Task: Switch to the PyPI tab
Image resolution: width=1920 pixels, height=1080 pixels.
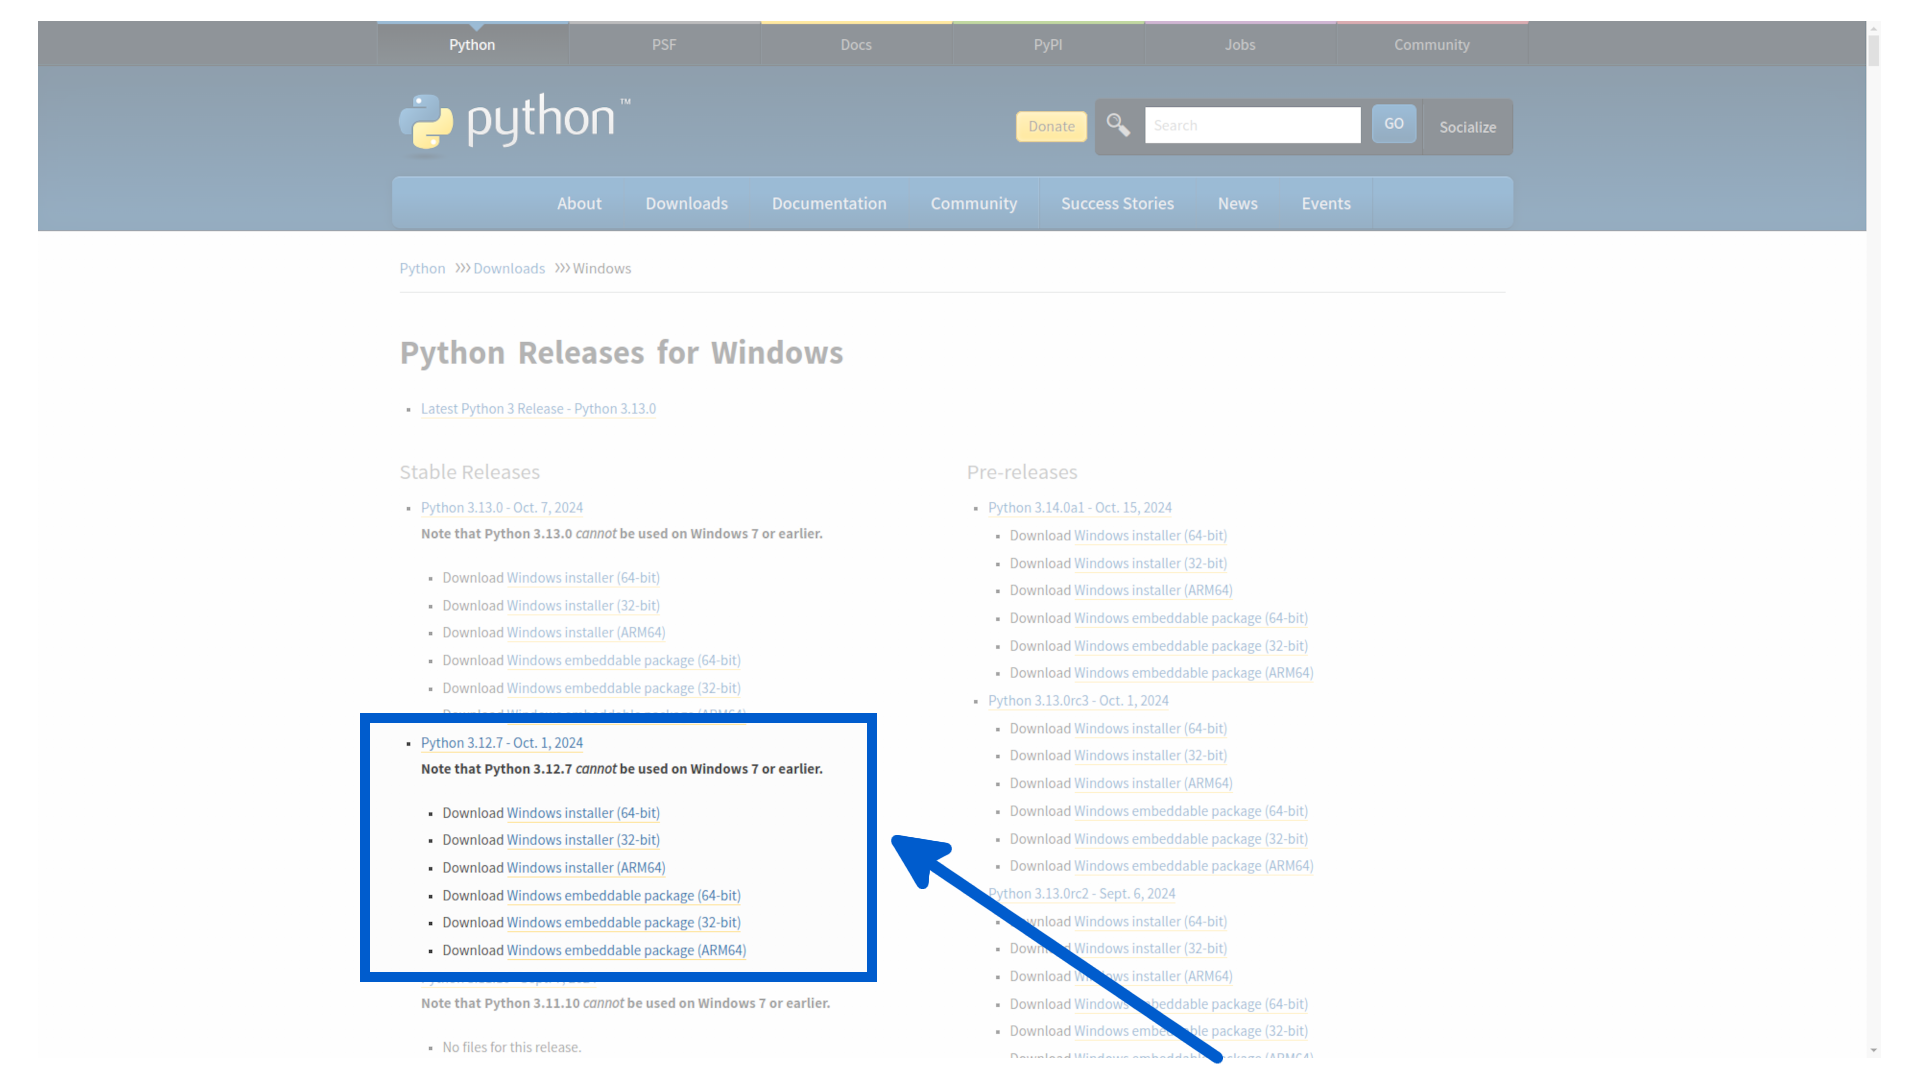Action: coord(1048,44)
